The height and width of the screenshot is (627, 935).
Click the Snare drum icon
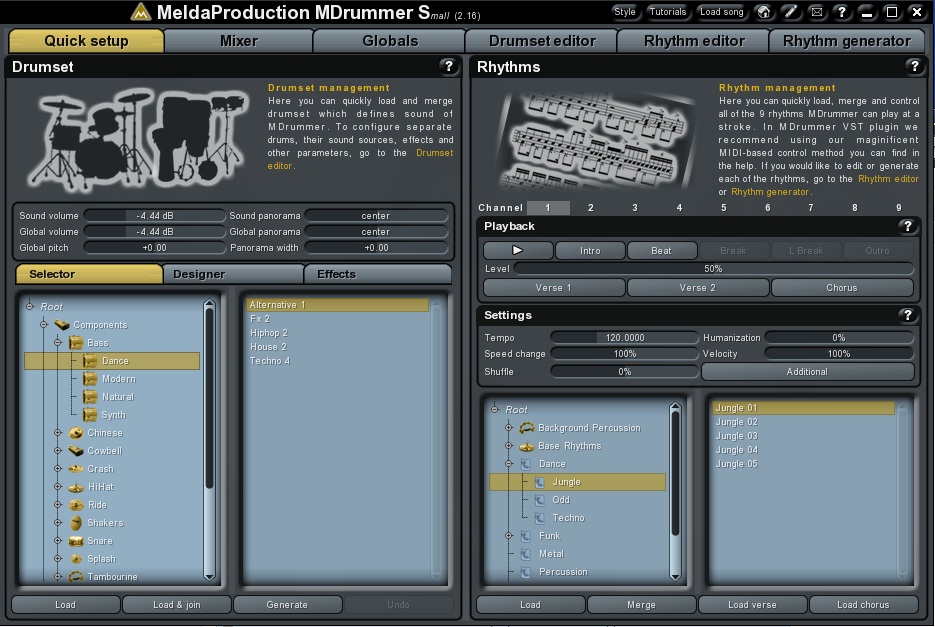coord(76,541)
